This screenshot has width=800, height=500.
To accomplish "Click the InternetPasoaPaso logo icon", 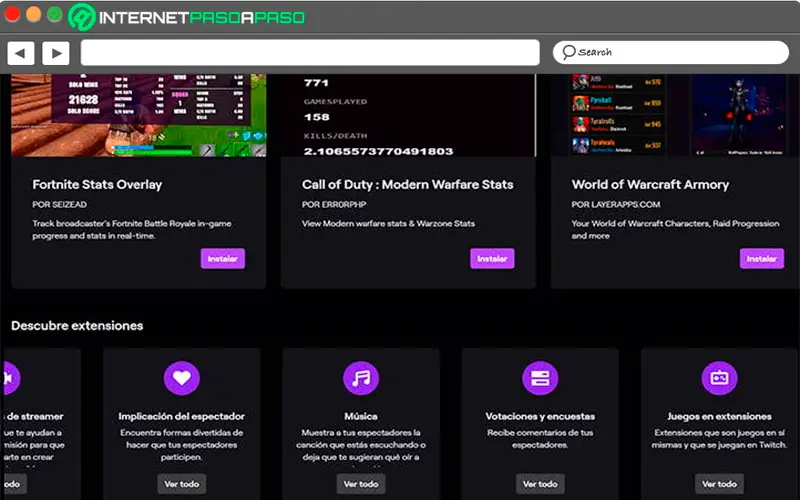I will 82,17.
